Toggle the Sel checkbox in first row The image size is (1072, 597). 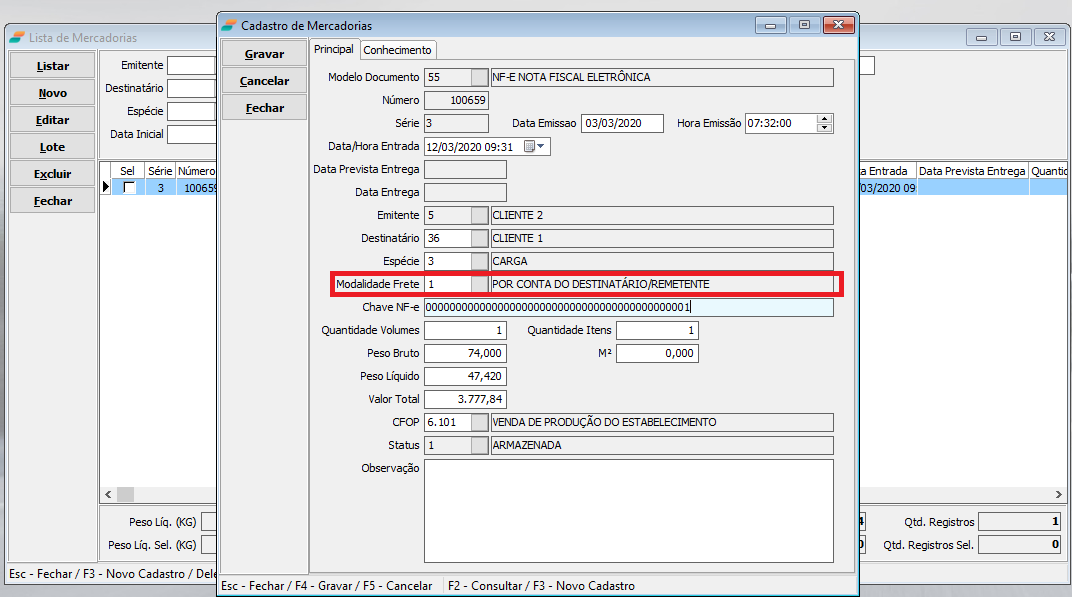coord(129,188)
